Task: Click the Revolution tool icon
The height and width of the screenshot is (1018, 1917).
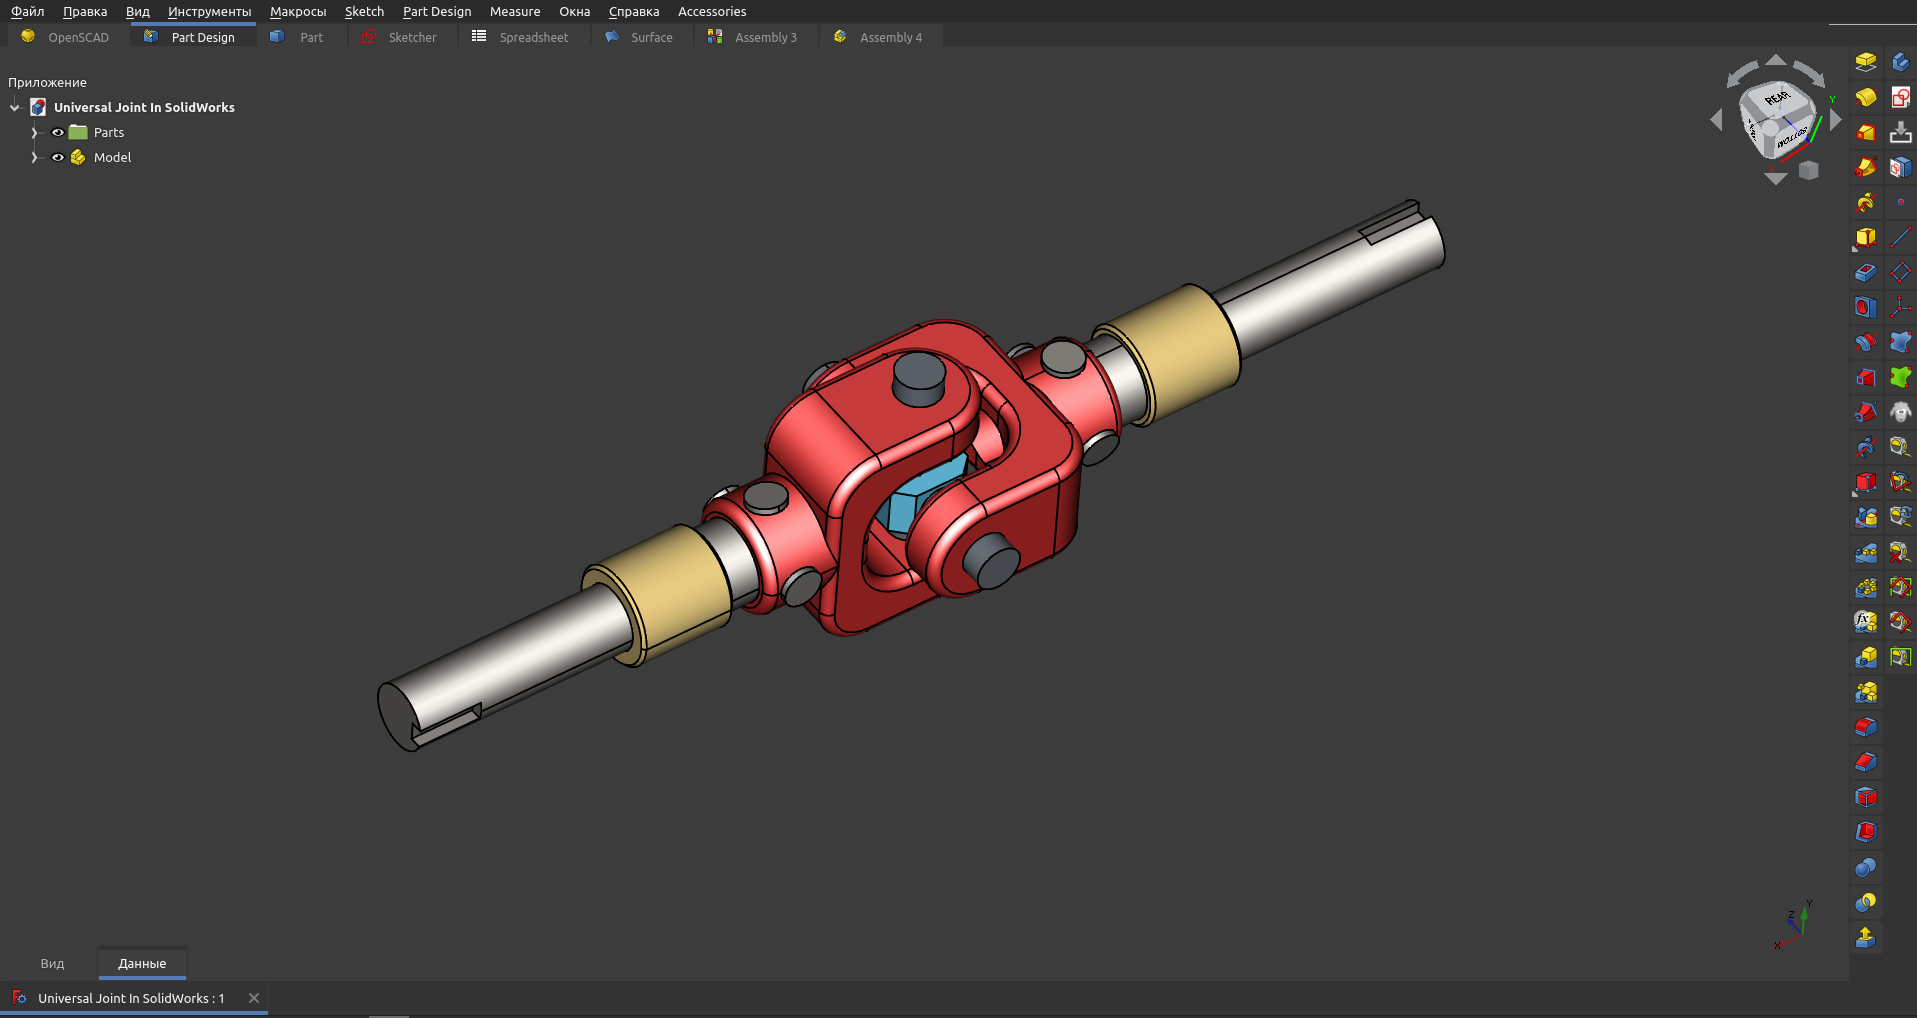Action: click(1865, 97)
